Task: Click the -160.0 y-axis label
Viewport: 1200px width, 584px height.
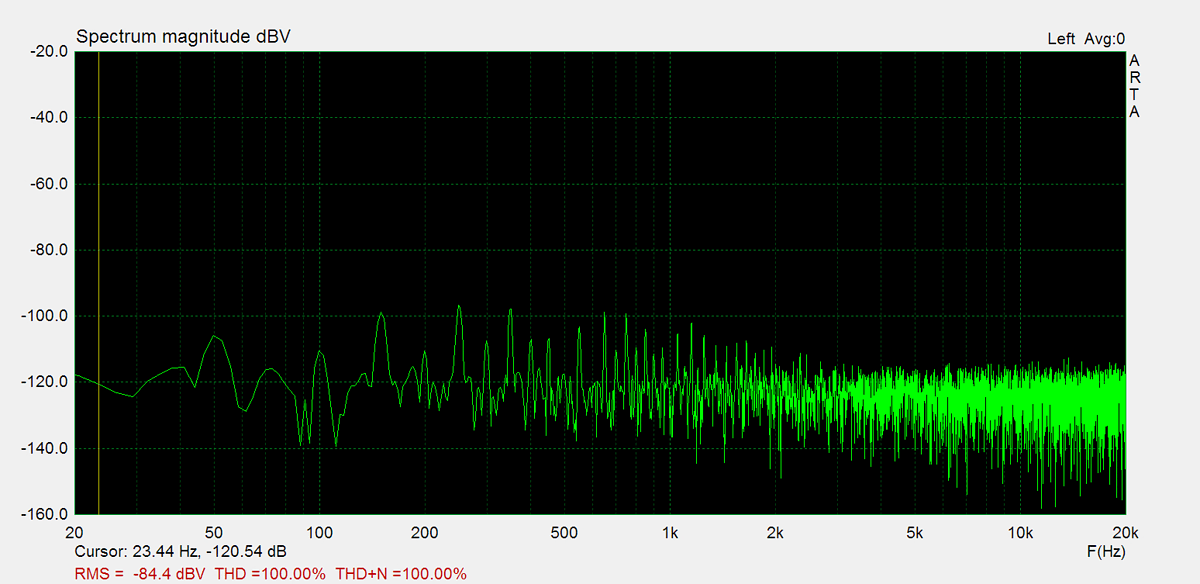Action: (x=44, y=514)
